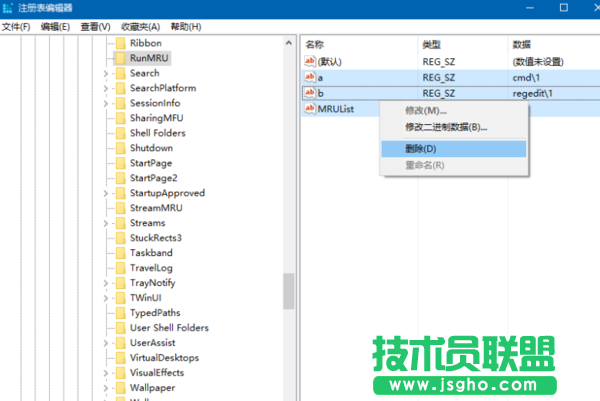
Task: Expand the TWinUI key
Action: [x=106, y=298]
